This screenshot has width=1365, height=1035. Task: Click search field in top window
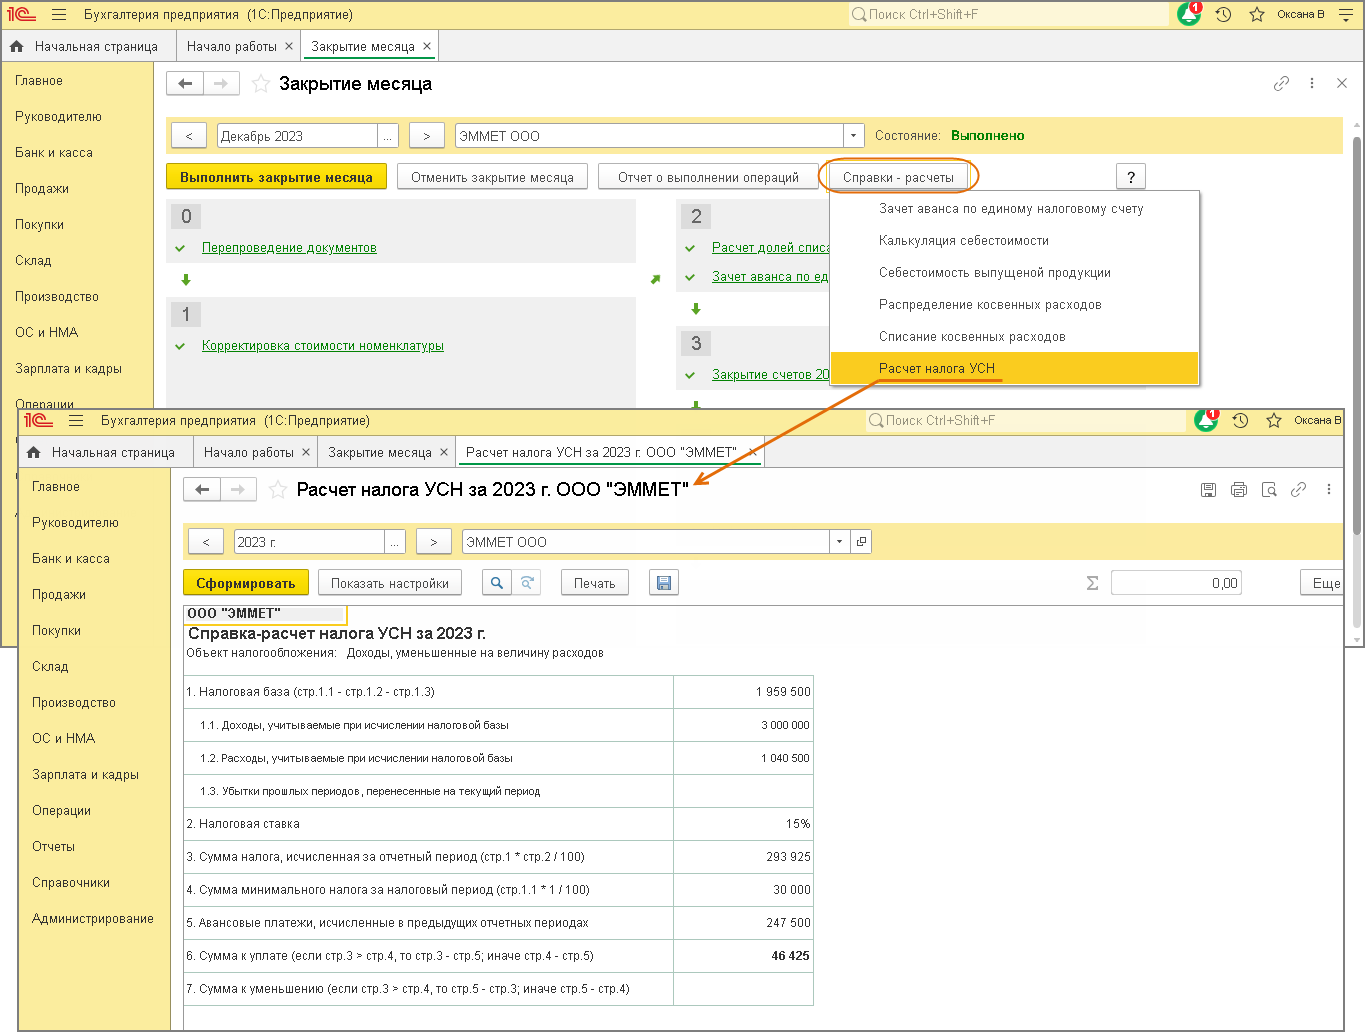point(1008,14)
